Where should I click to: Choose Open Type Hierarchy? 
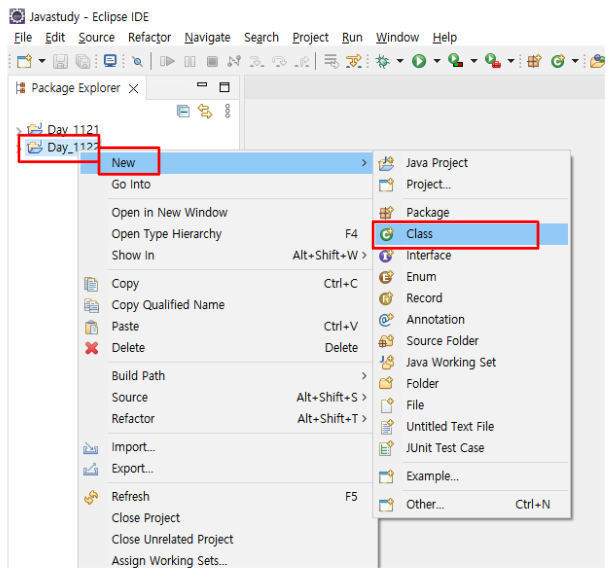[226, 234]
